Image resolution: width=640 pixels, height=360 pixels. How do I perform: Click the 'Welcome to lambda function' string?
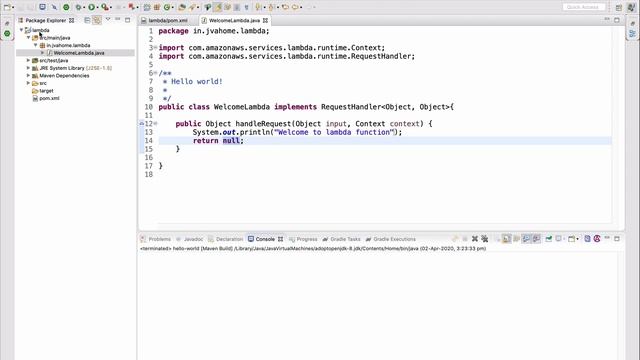pos(333,132)
